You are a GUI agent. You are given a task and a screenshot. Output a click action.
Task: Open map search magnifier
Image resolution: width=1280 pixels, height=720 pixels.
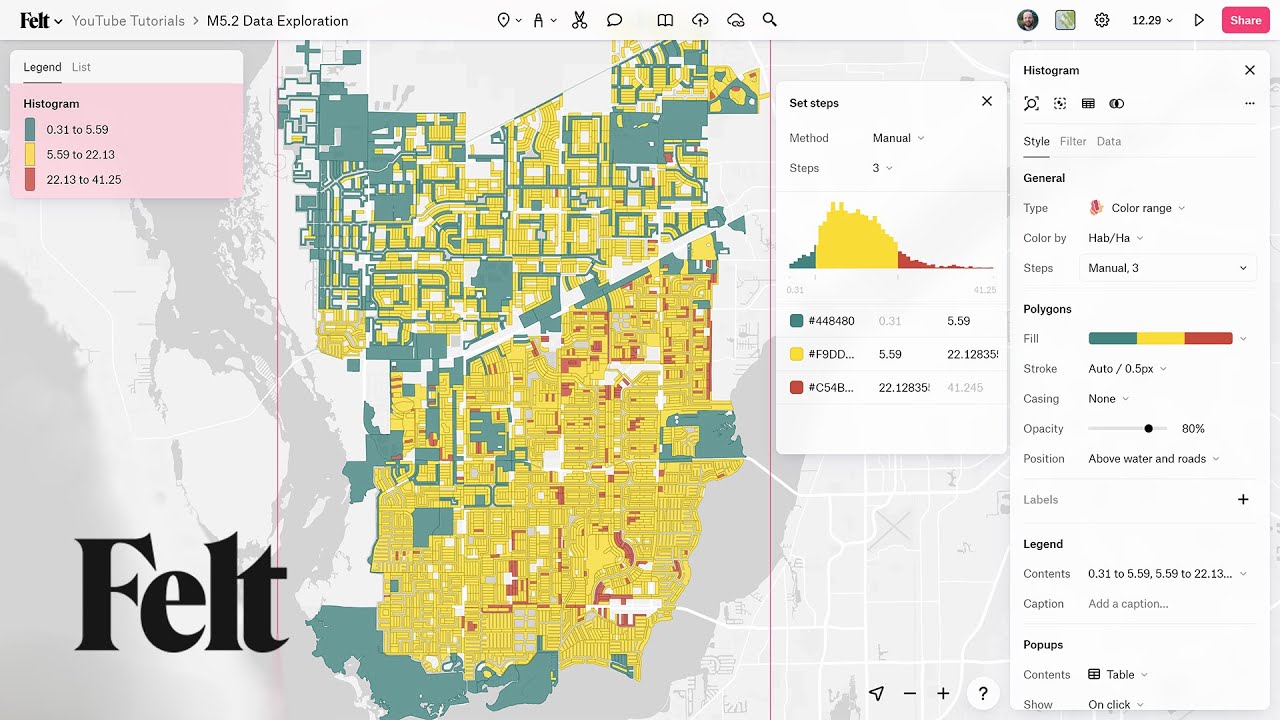(x=769, y=20)
